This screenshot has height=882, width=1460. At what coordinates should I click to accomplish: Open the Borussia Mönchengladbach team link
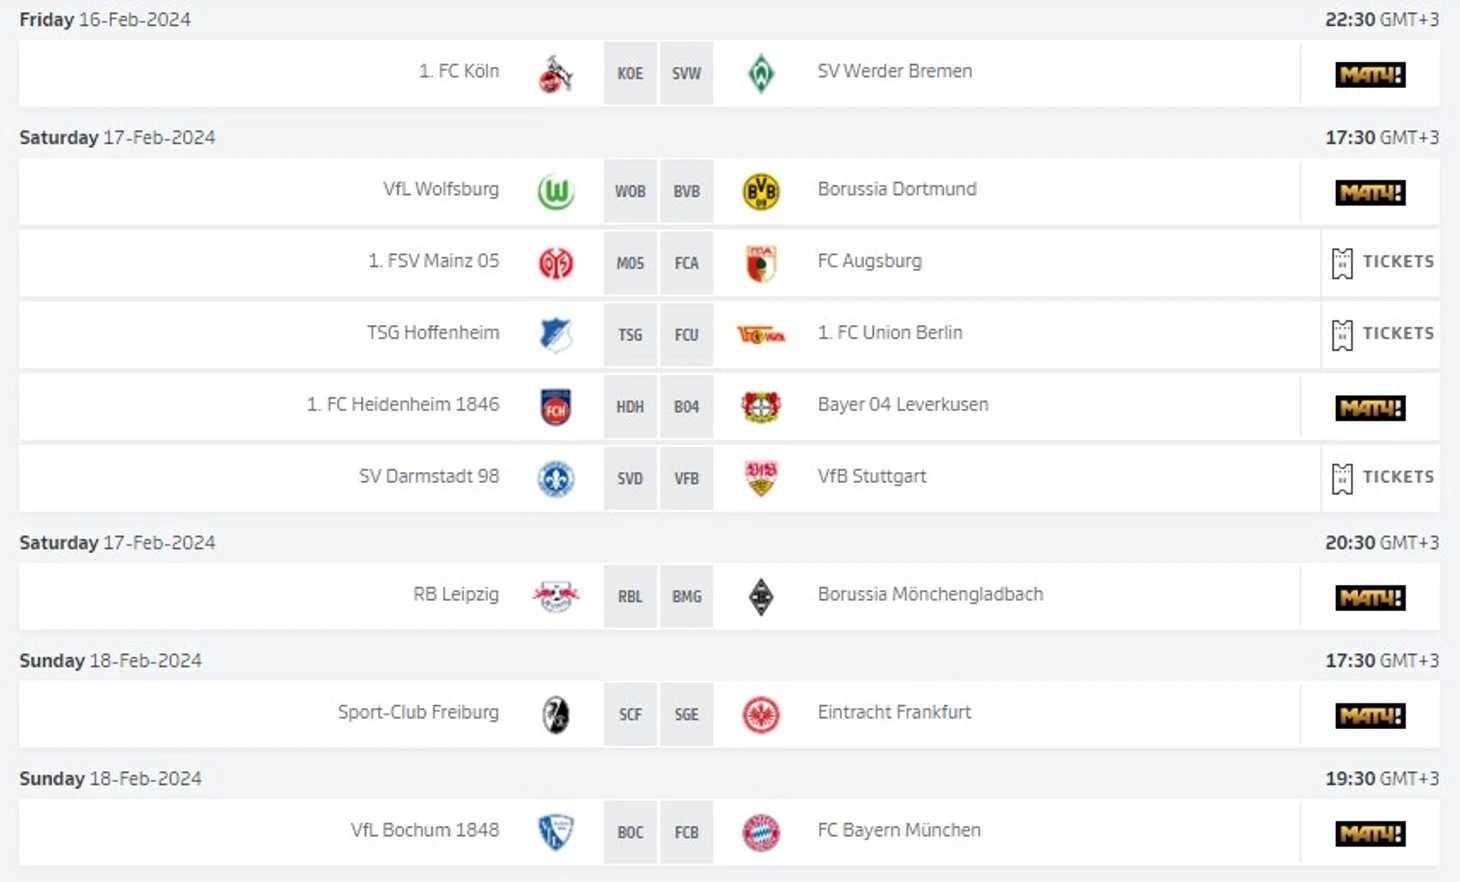pos(930,595)
